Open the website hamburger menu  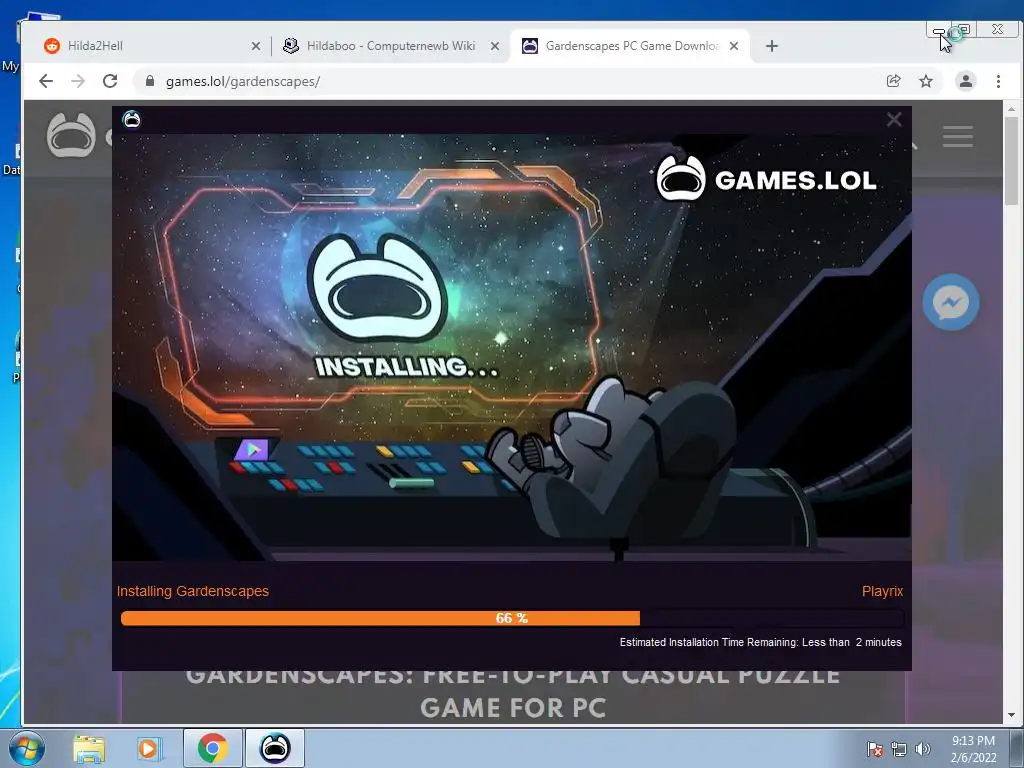(x=957, y=136)
